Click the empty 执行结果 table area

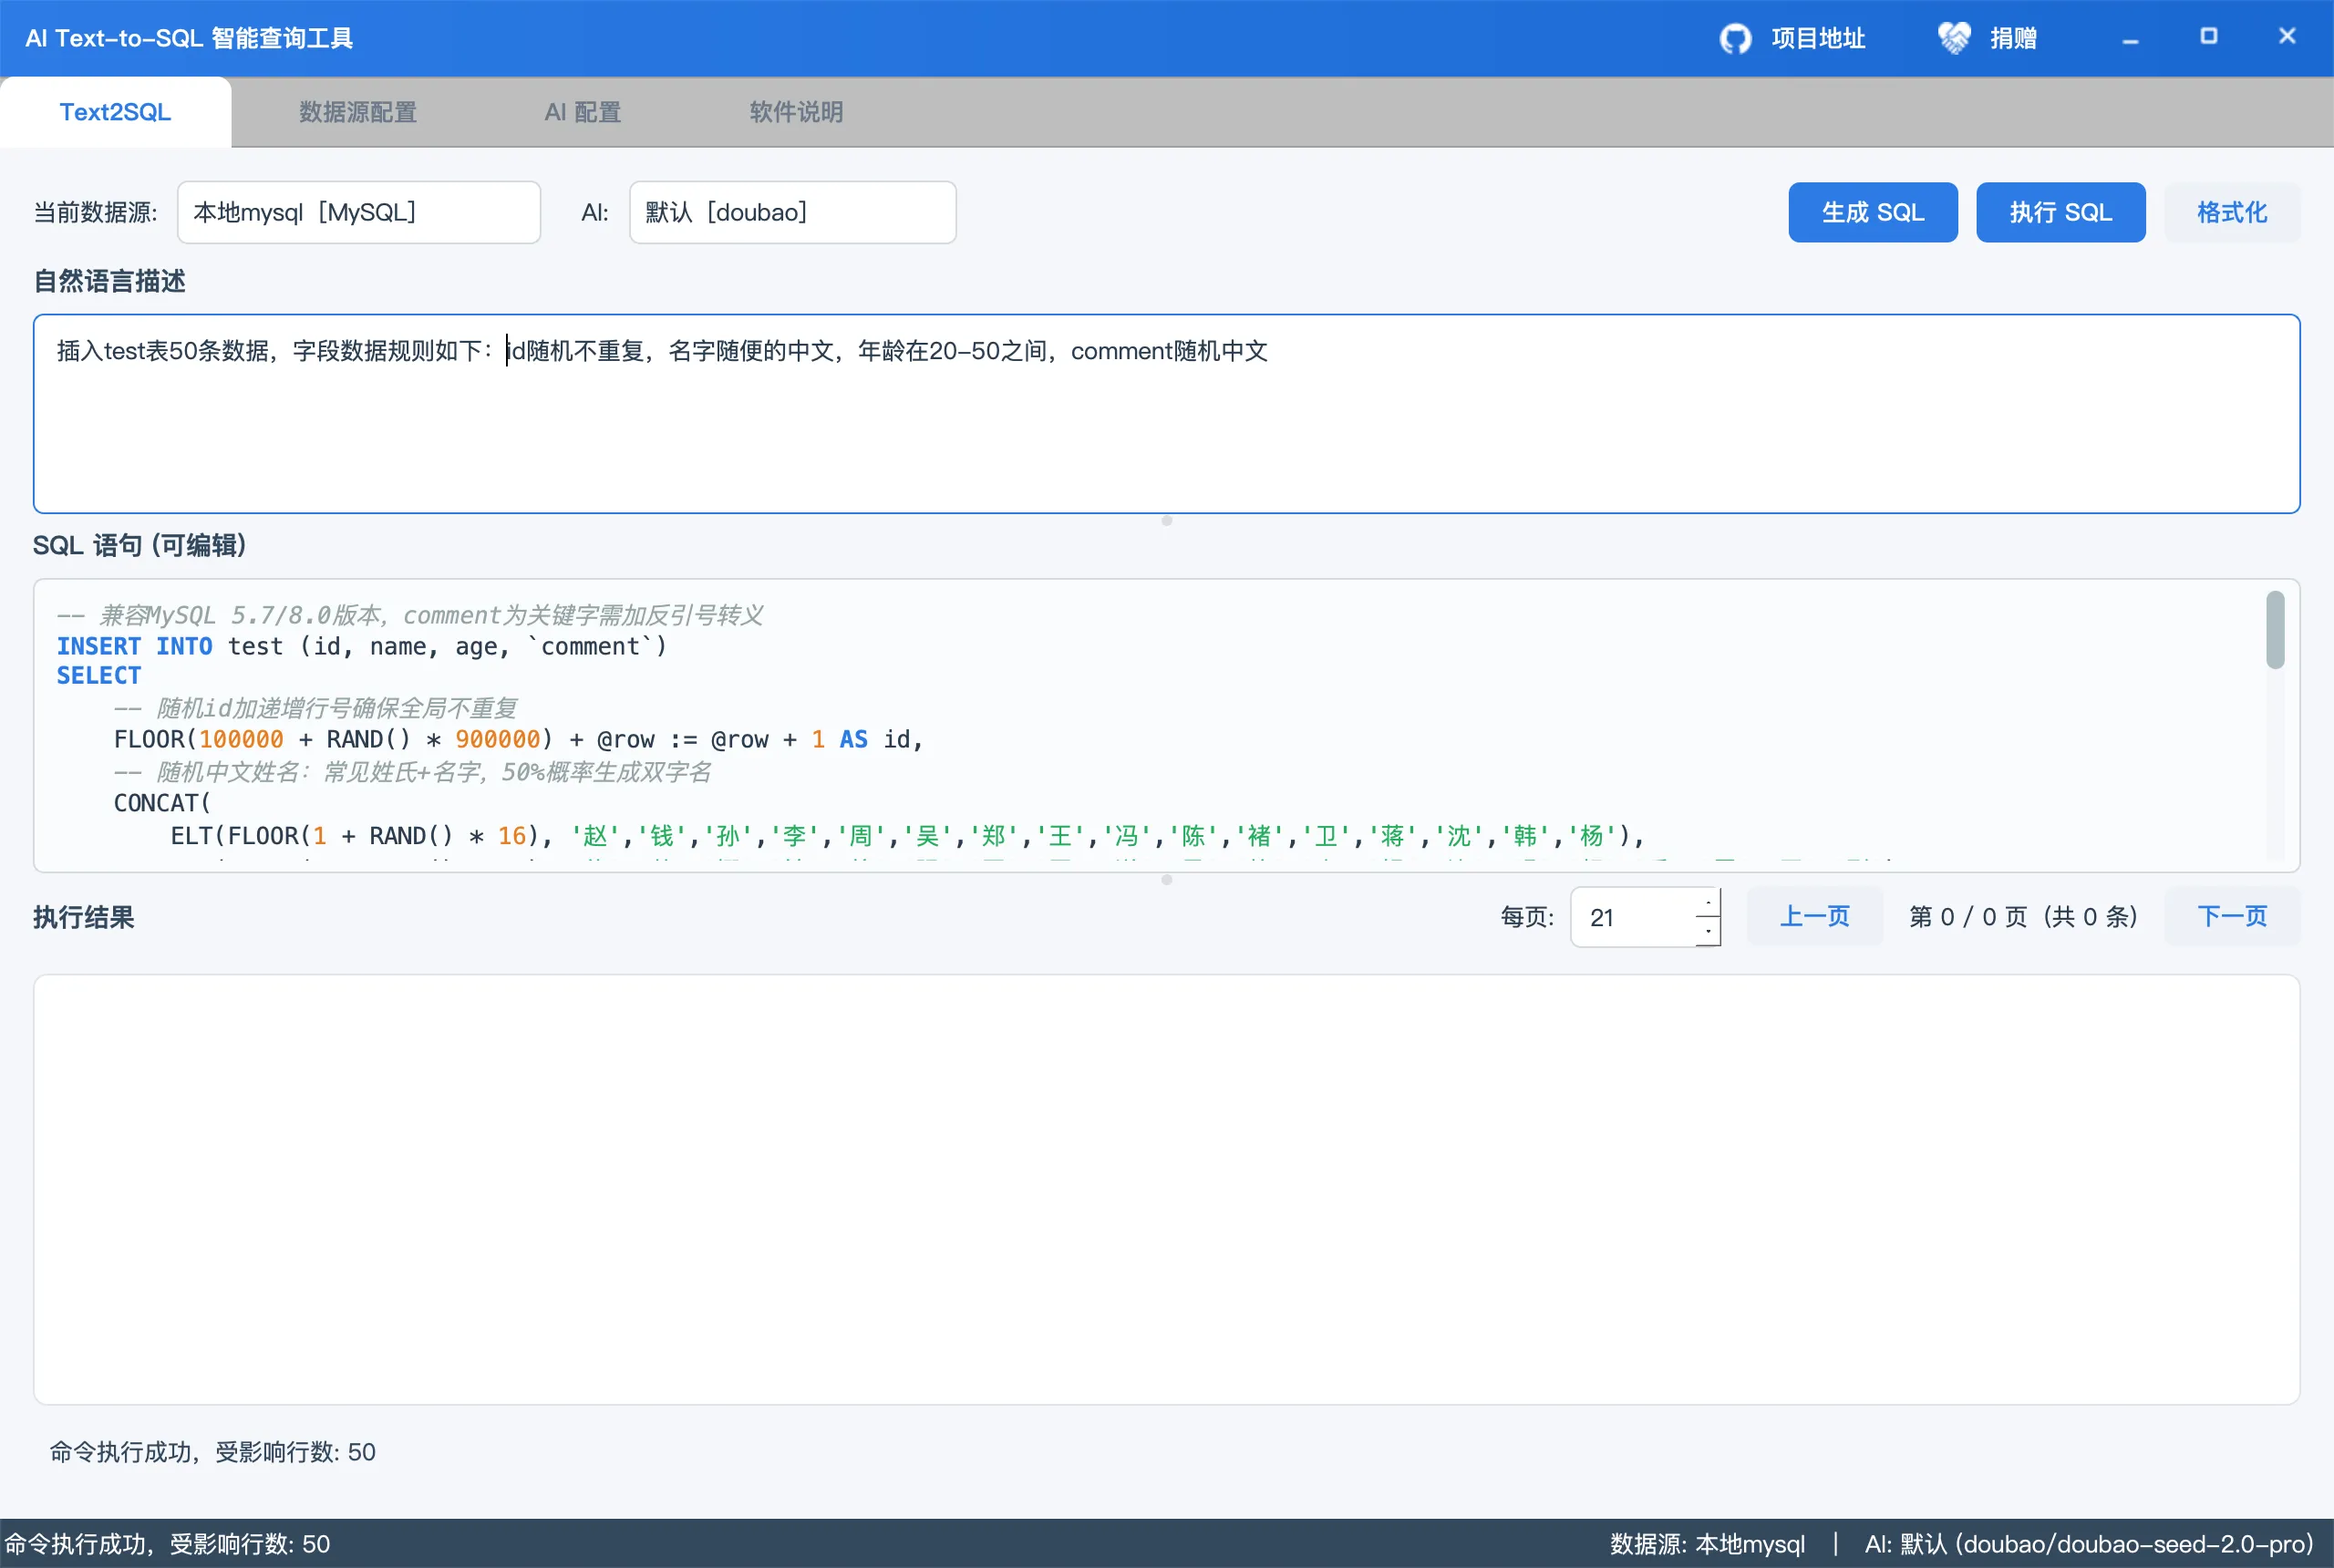pyautogui.click(x=1166, y=1189)
